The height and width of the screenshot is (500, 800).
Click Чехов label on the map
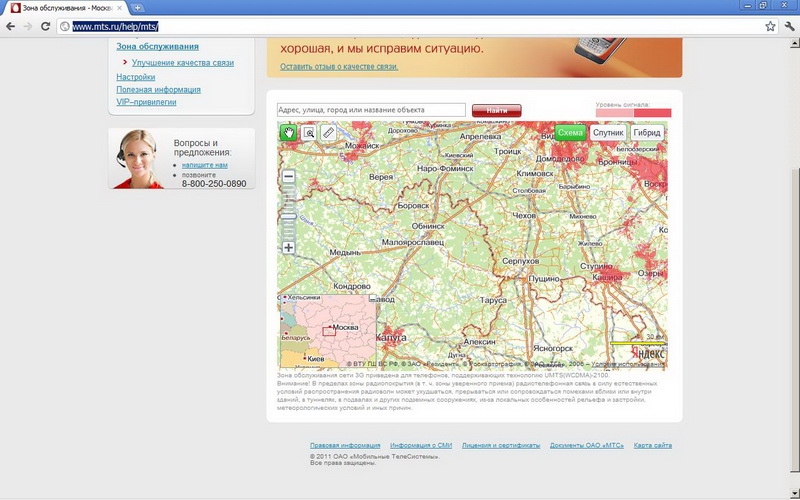click(x=524, y=216)
